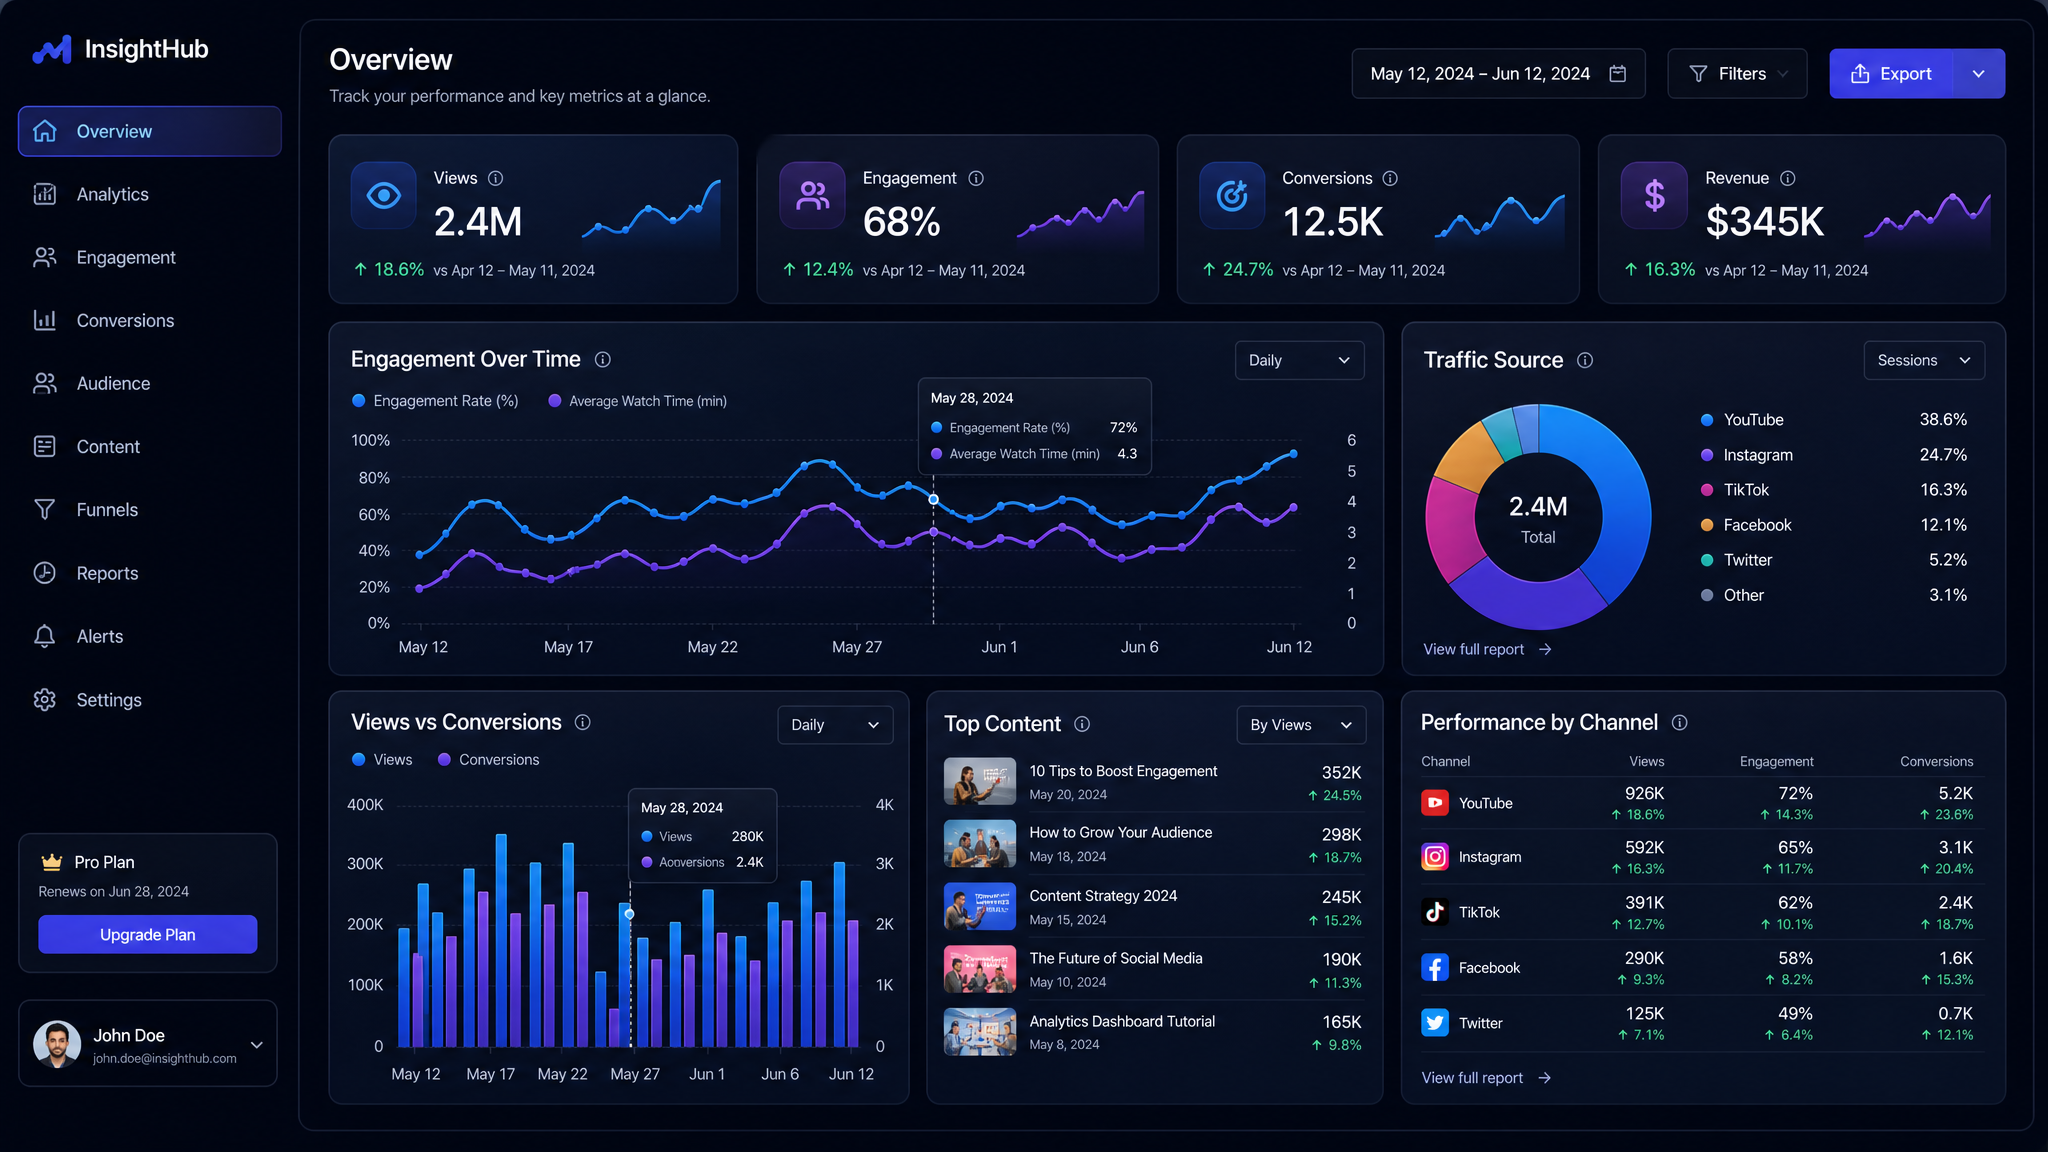Open info tooltip beside the Conversions card title
The height and width of the screenshot is (1152, 2048).
[x=1390, y=178]
